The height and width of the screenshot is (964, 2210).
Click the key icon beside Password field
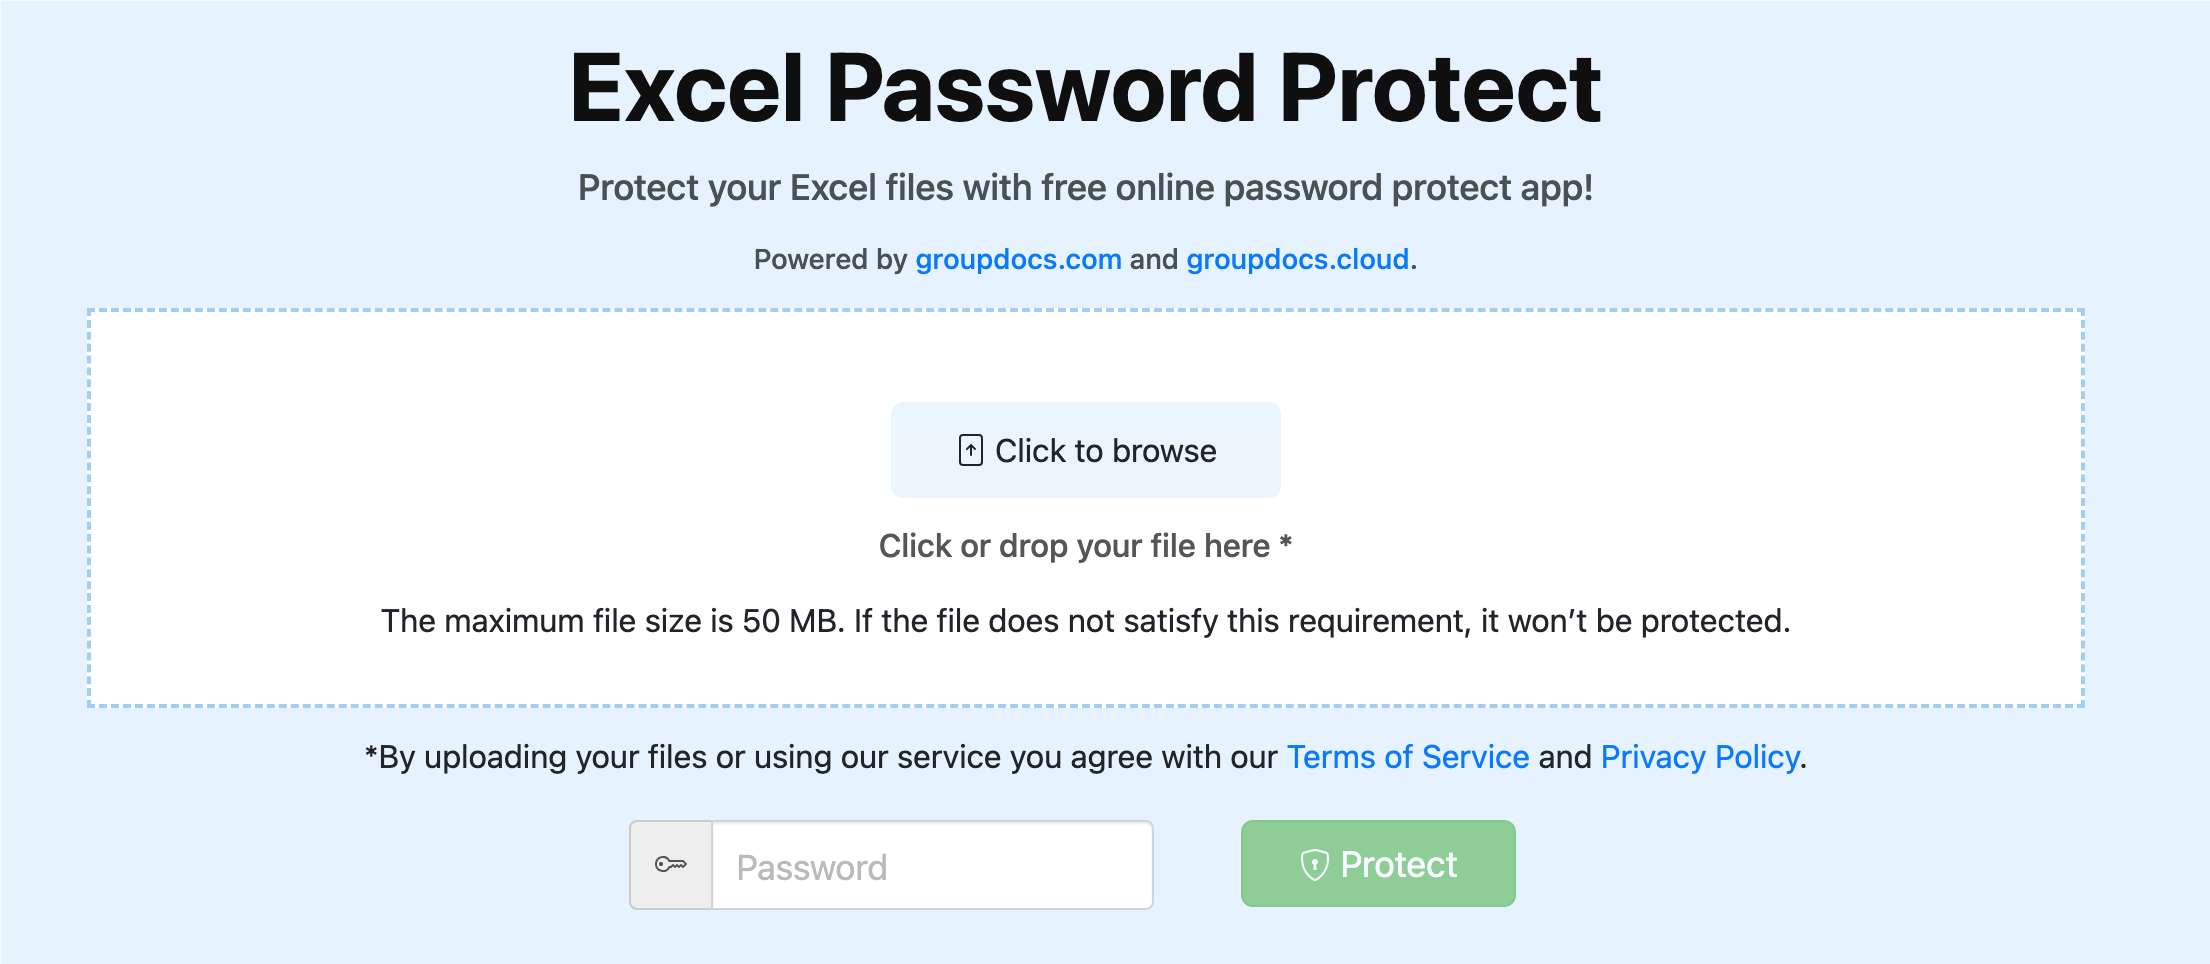671,865
